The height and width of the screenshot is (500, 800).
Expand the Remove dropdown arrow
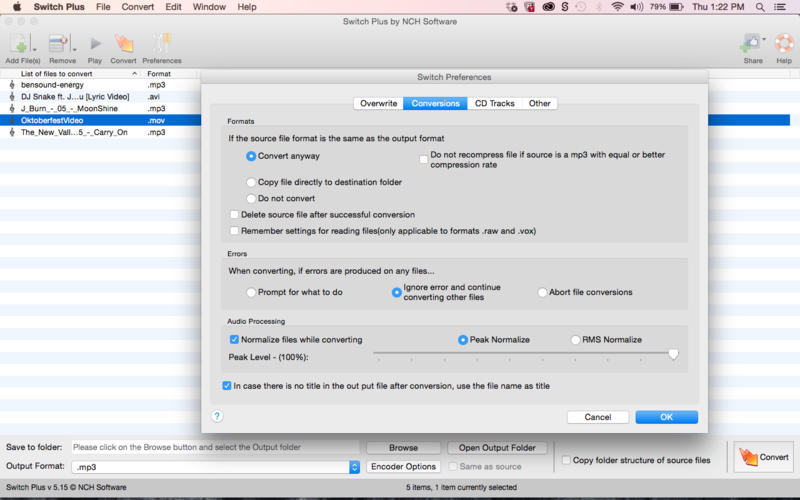coord(74,49)
